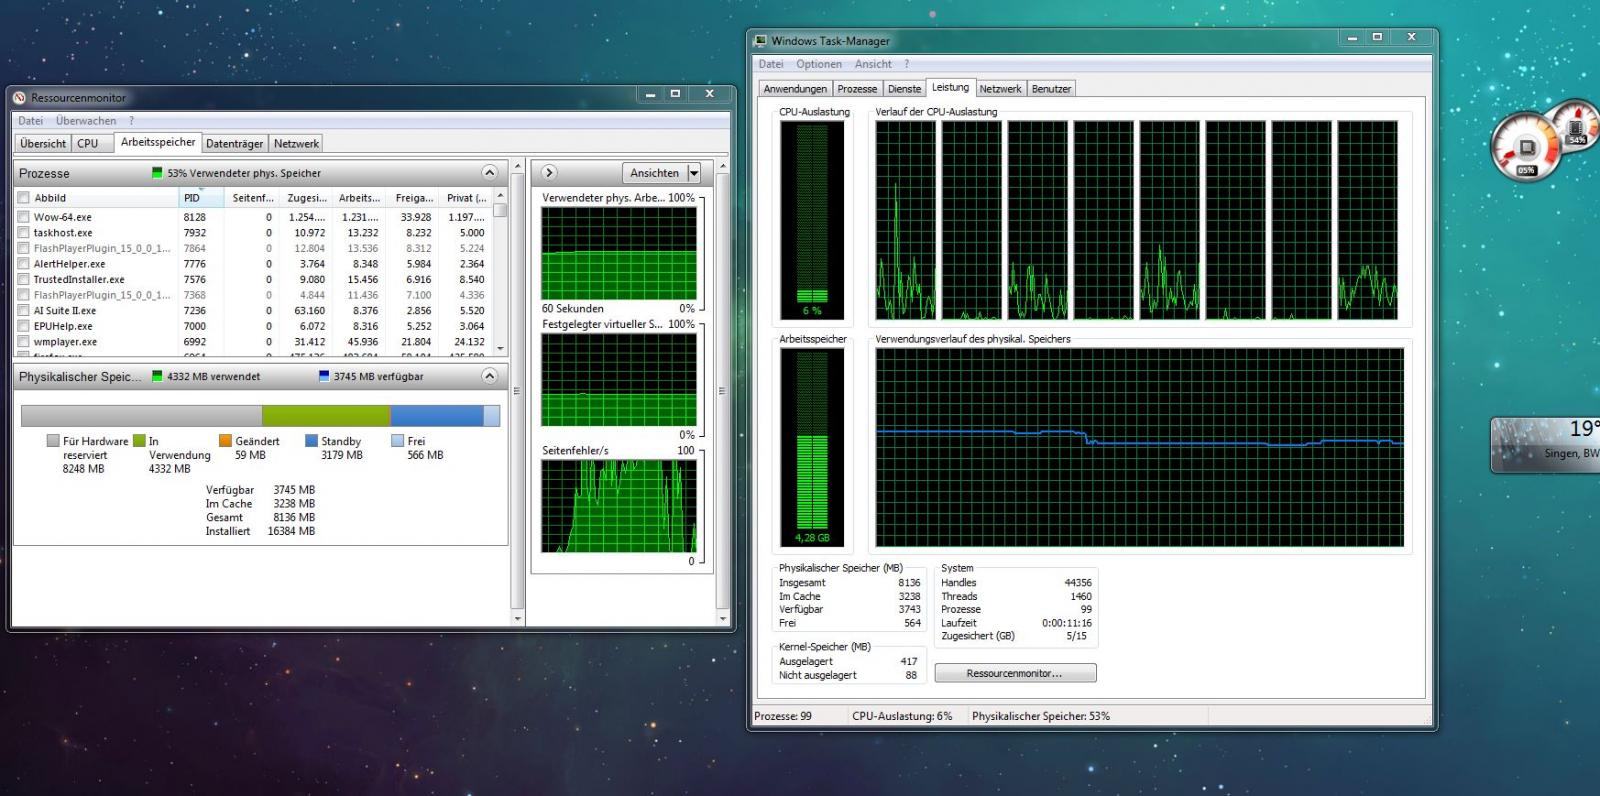Select the Arbeitsspeicher tab
This screenshot has width=1600, height=796.
tap(158, 142)
